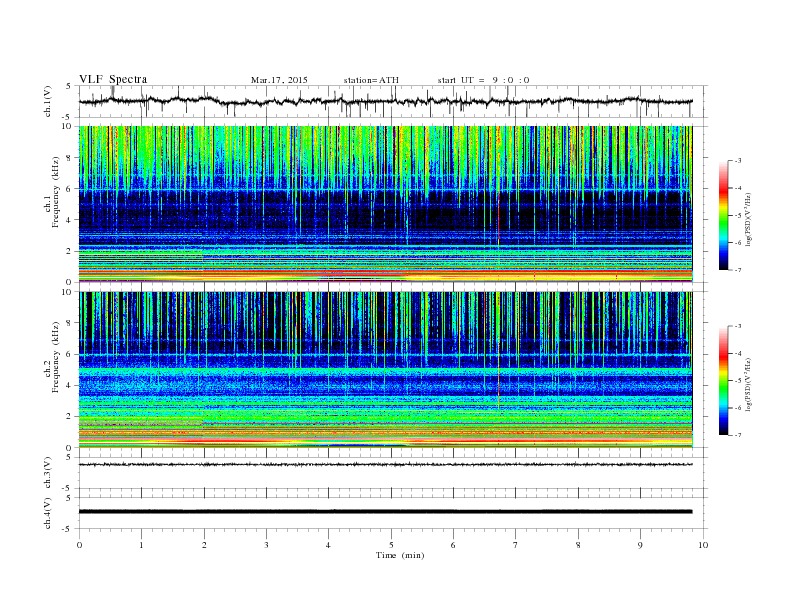Click the time axis tick label "8"

pos(578,545)
